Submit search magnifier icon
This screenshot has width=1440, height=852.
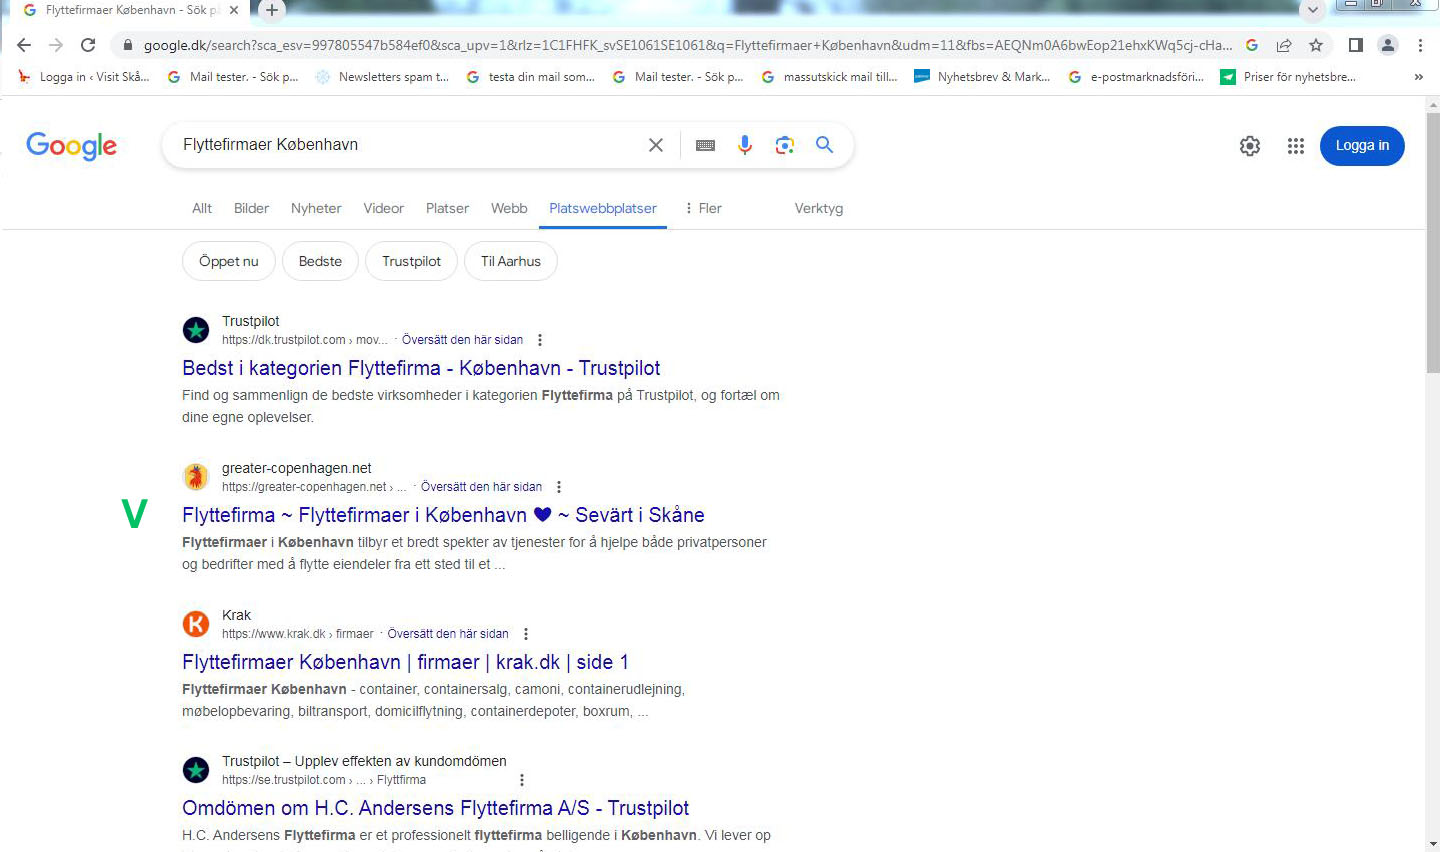pos(824,145)
